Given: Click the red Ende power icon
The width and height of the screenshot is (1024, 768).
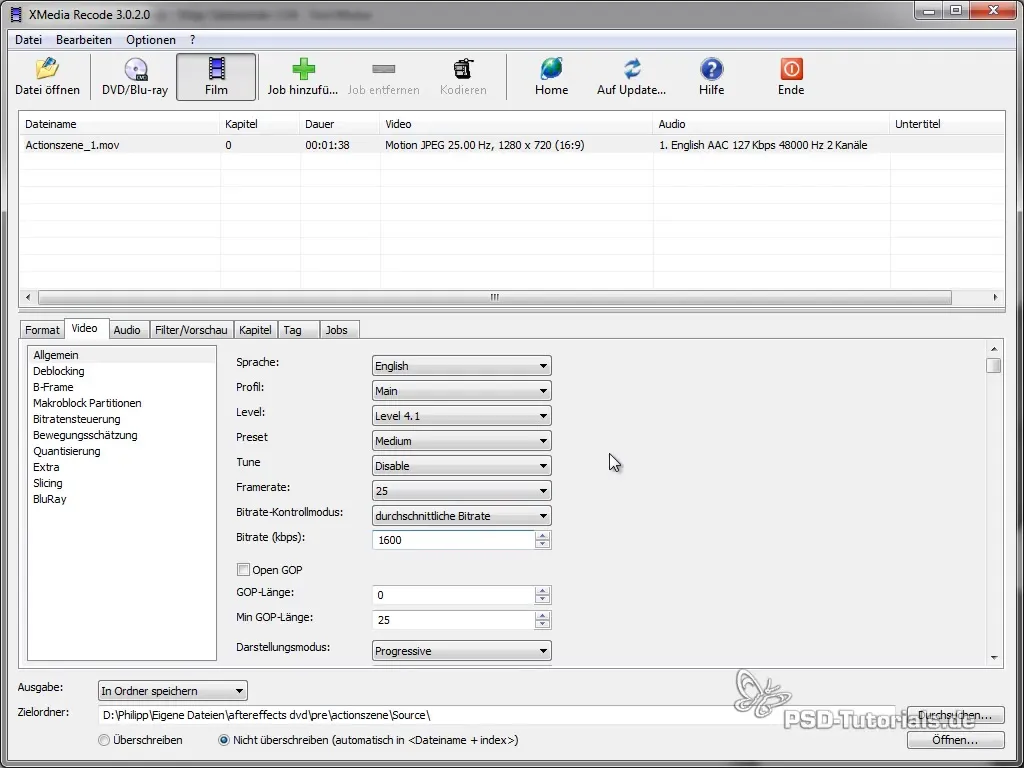Looking at the screenshot, I should tap(791, 69).
